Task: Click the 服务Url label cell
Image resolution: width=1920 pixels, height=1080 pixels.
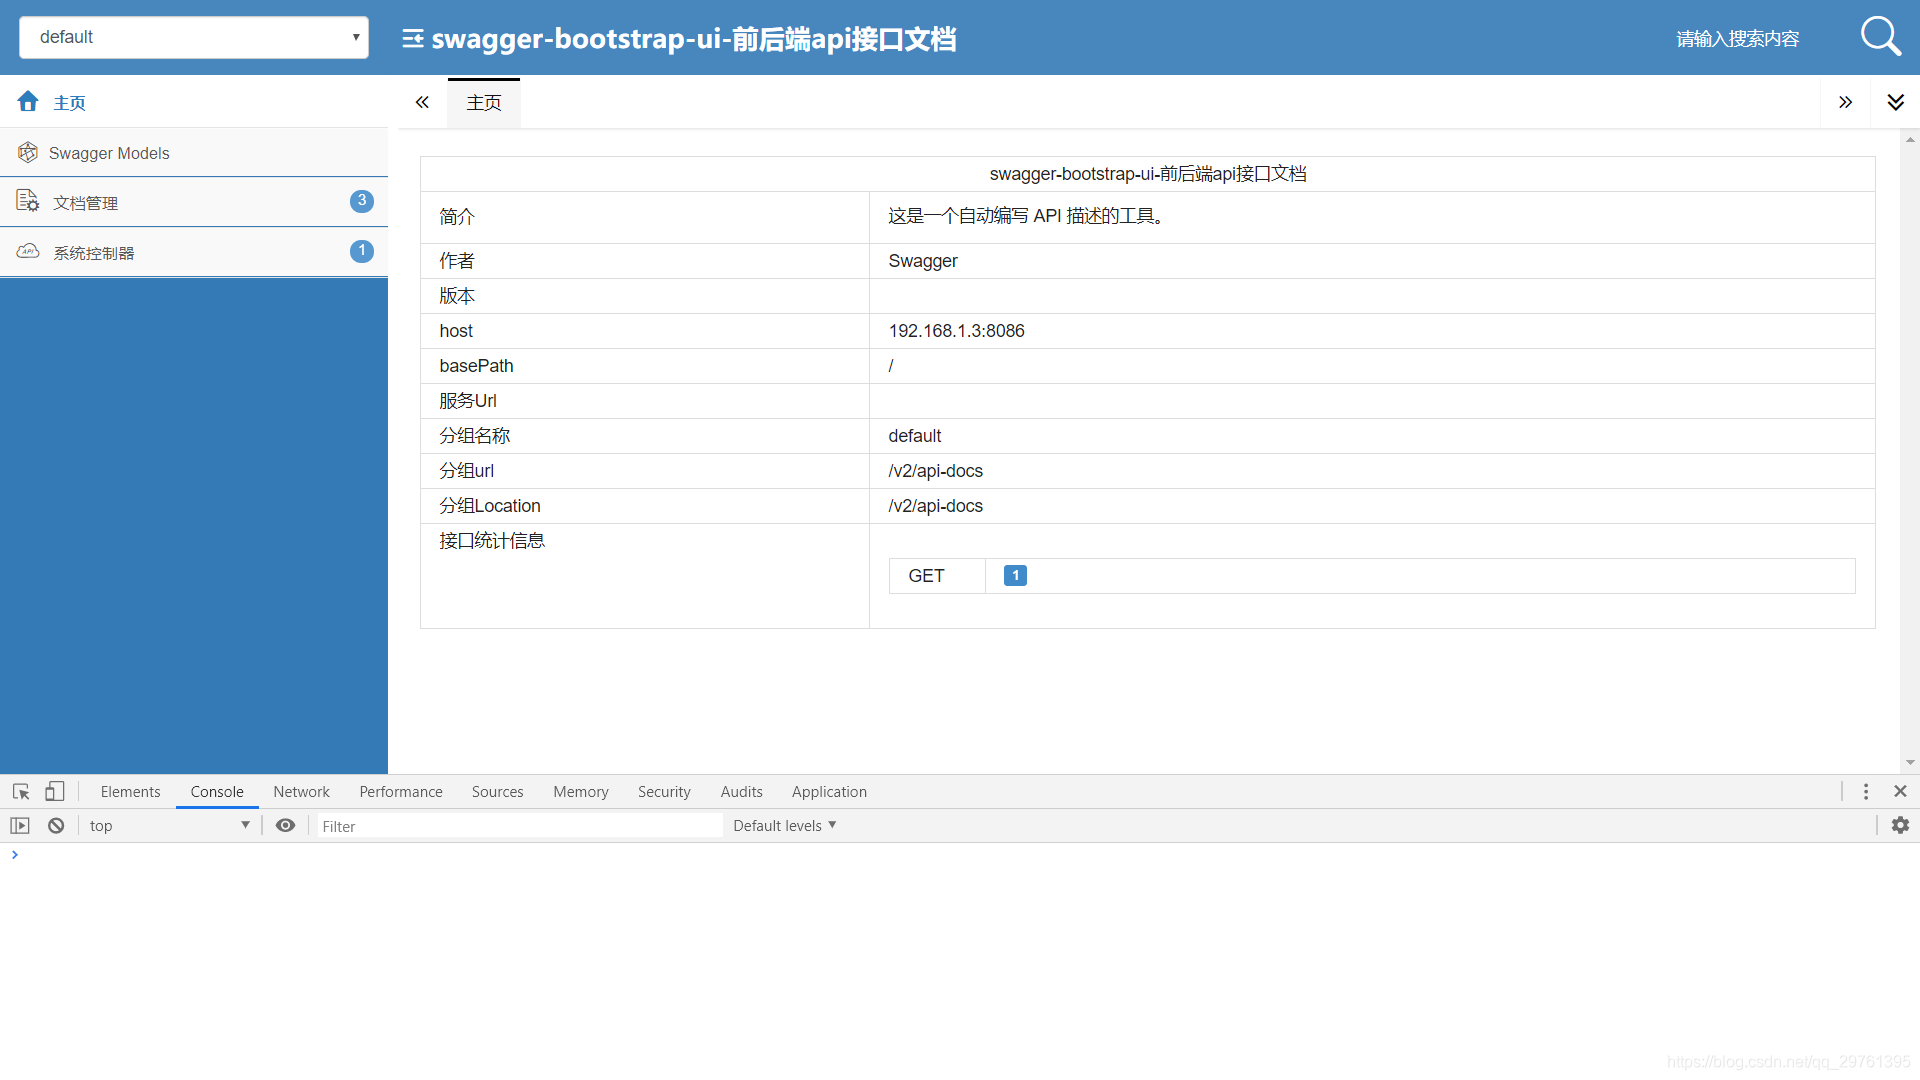Action: coord(645,401)
